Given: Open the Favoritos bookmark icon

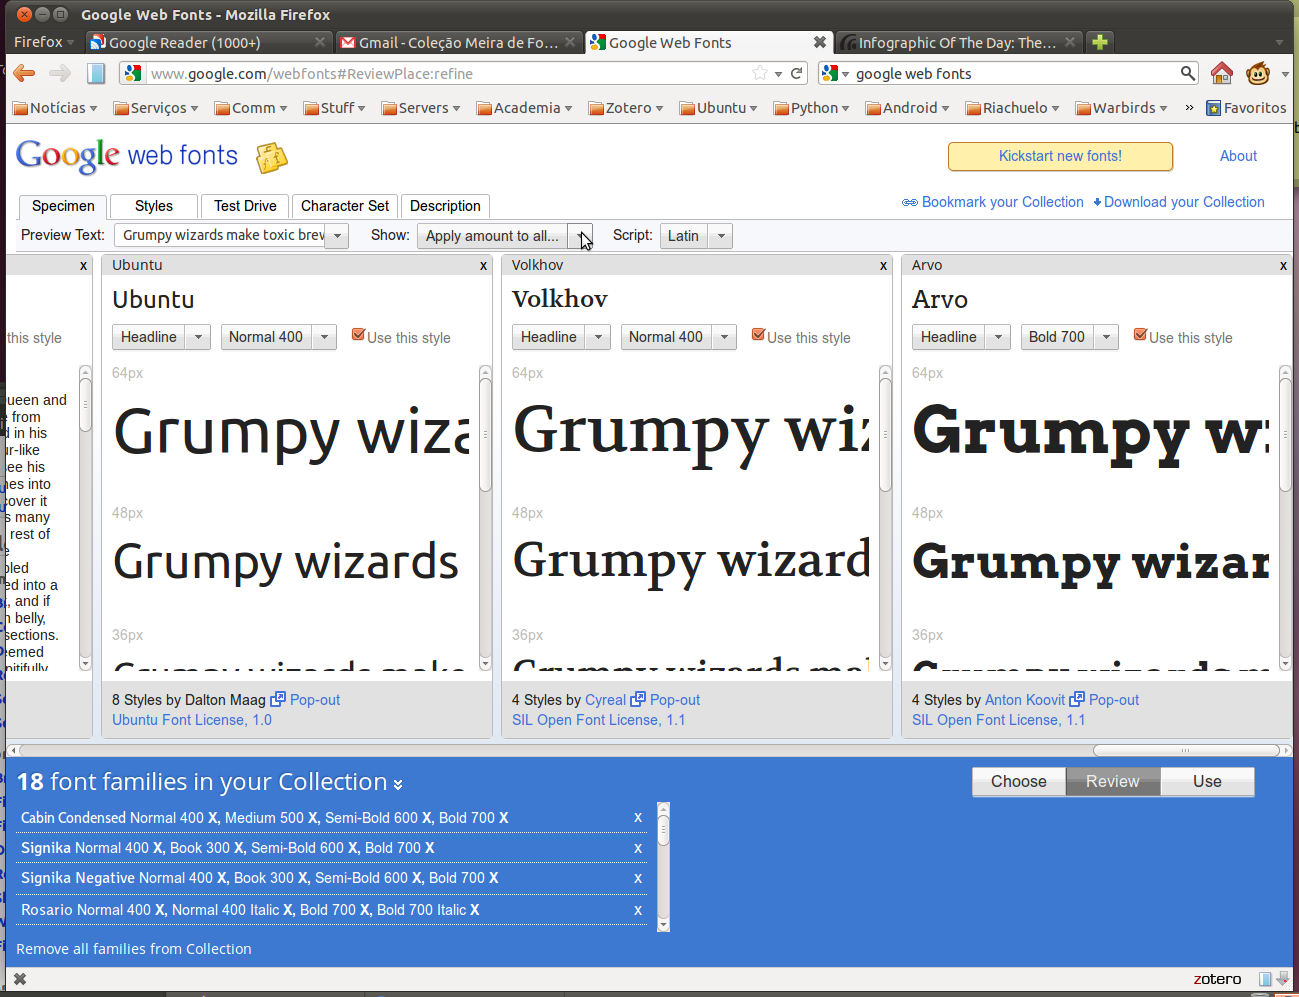Looking at the screenshot, I should 1214,108.
